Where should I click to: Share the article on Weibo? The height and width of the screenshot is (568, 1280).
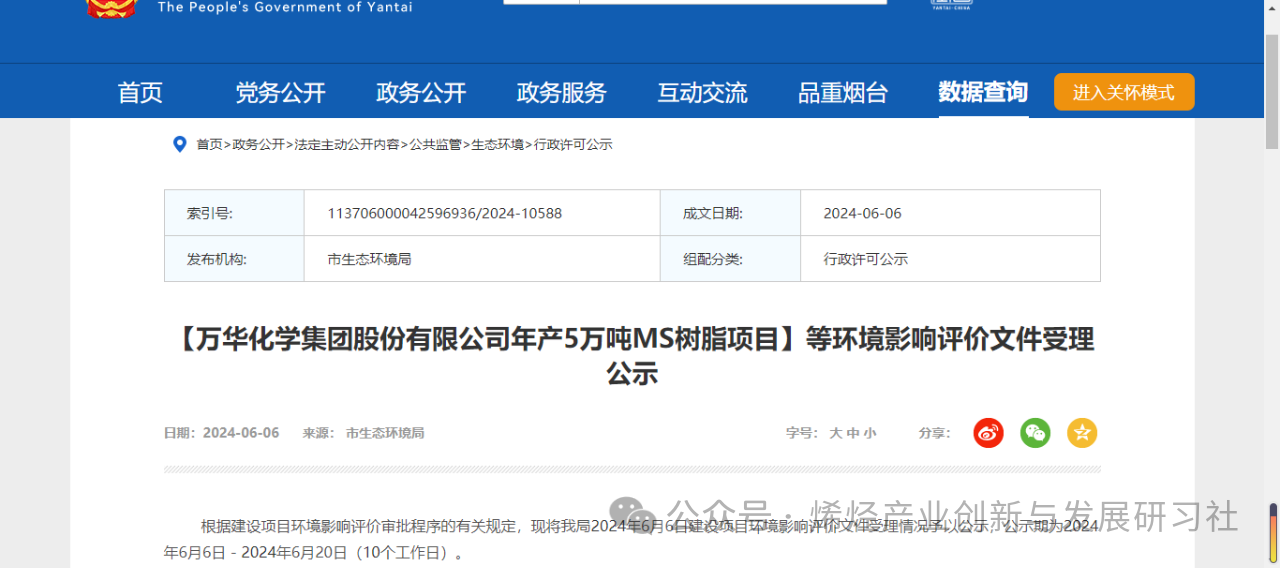coord(988,433)
